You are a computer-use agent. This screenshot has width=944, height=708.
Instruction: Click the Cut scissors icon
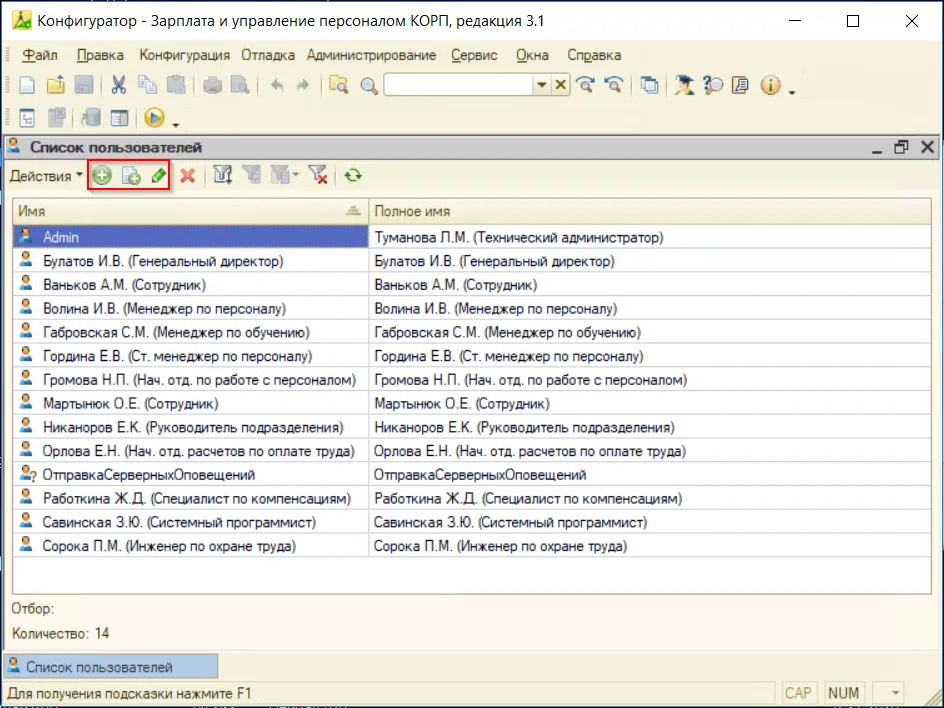118,86
